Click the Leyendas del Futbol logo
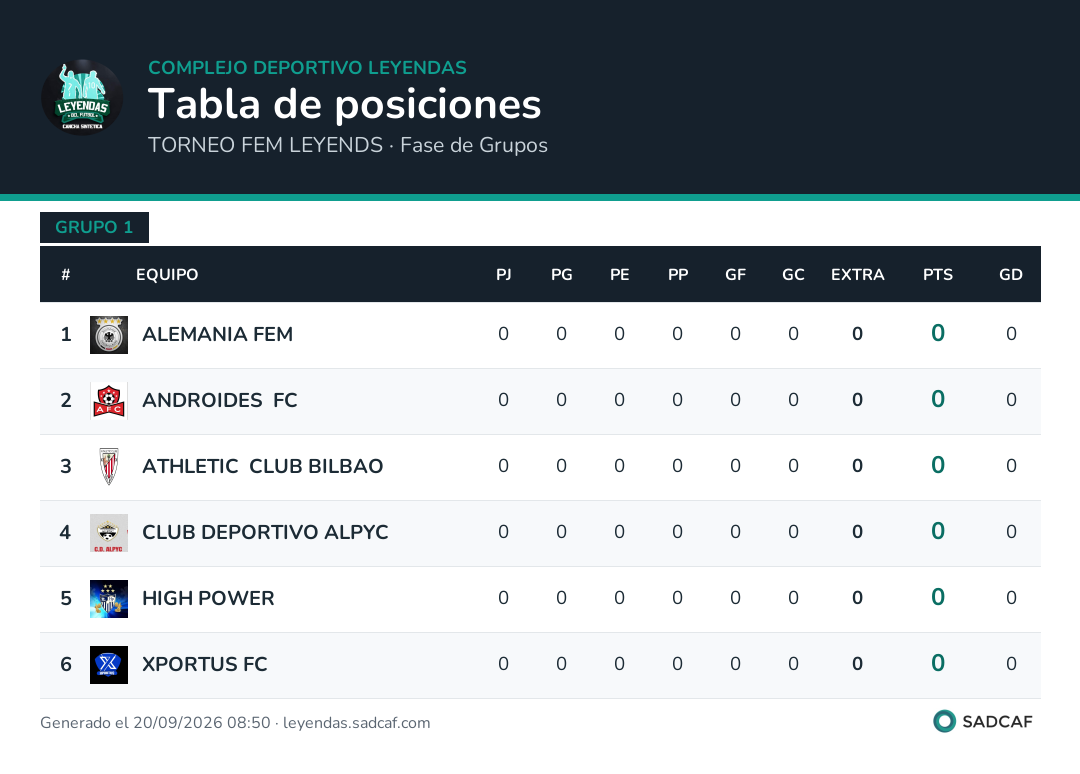Viewport: 1080px width, 774px height. [x=82, y=97]
